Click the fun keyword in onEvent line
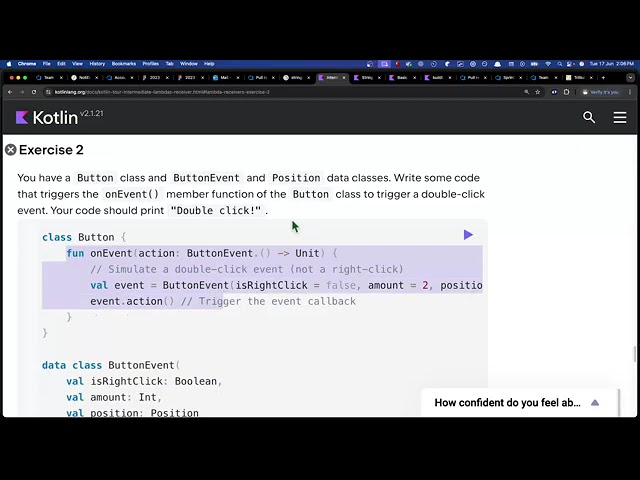The width and height of the screenshot is (640, 480). click(75, 253)
